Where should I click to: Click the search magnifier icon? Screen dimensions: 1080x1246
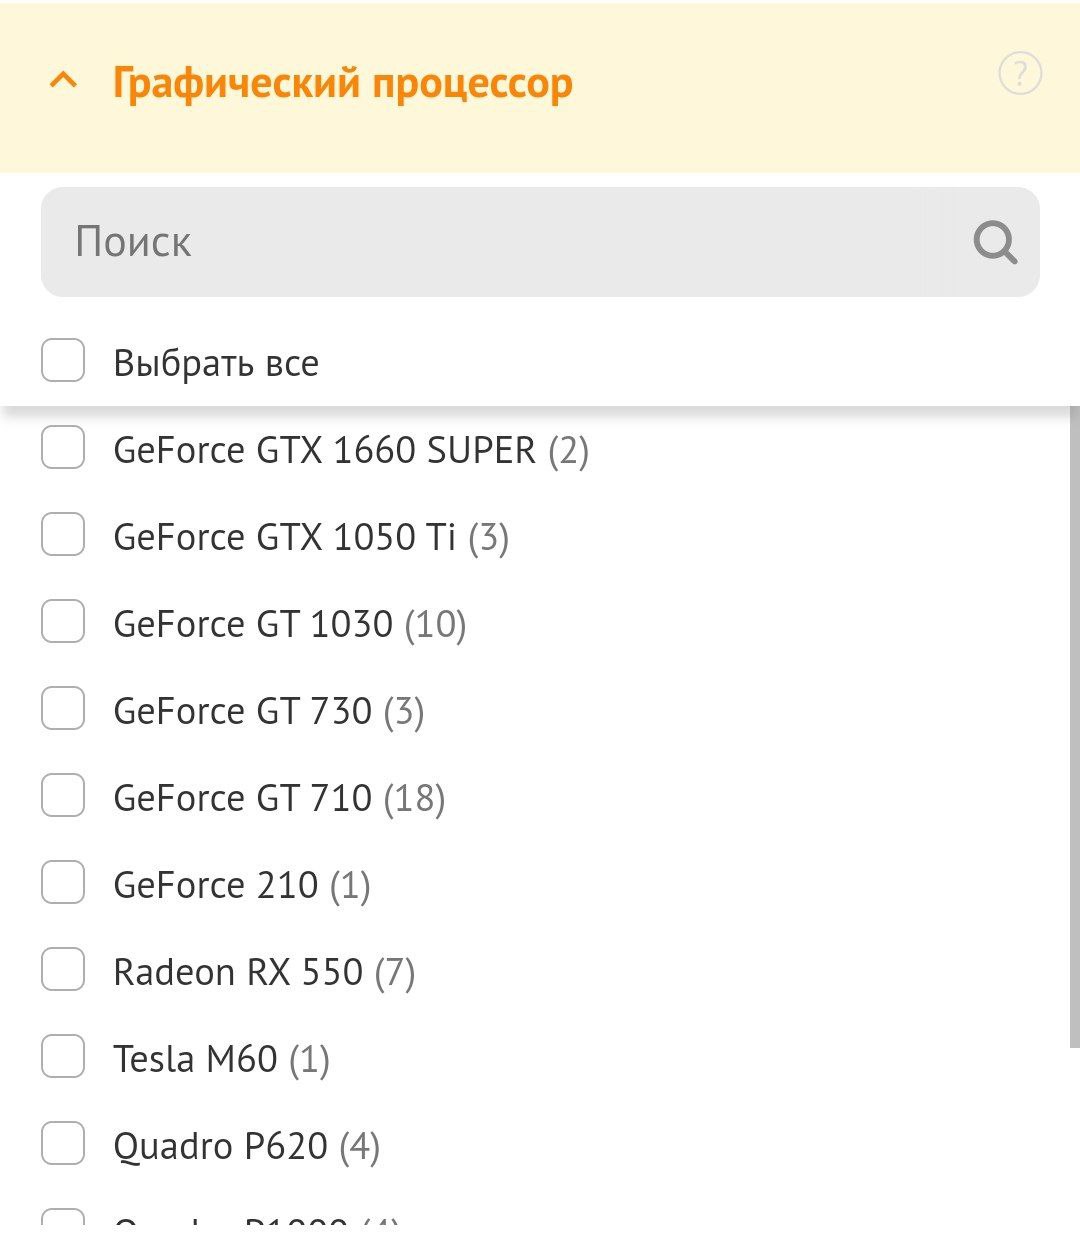point(995,242)
